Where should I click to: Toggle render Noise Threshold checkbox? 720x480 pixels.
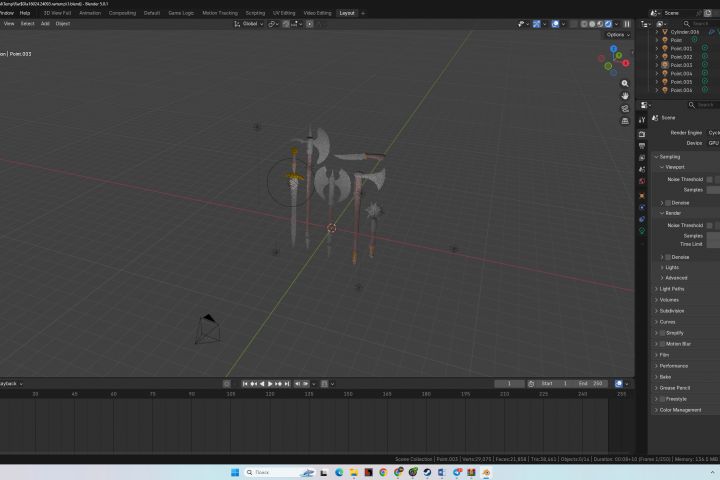(710, 225)
